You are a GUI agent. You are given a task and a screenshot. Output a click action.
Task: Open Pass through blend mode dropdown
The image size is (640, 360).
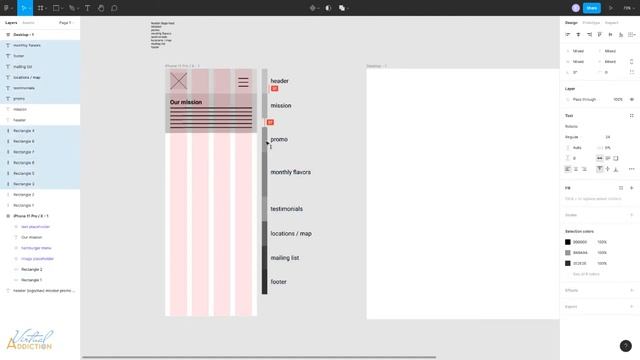click(x=584, y=99)
